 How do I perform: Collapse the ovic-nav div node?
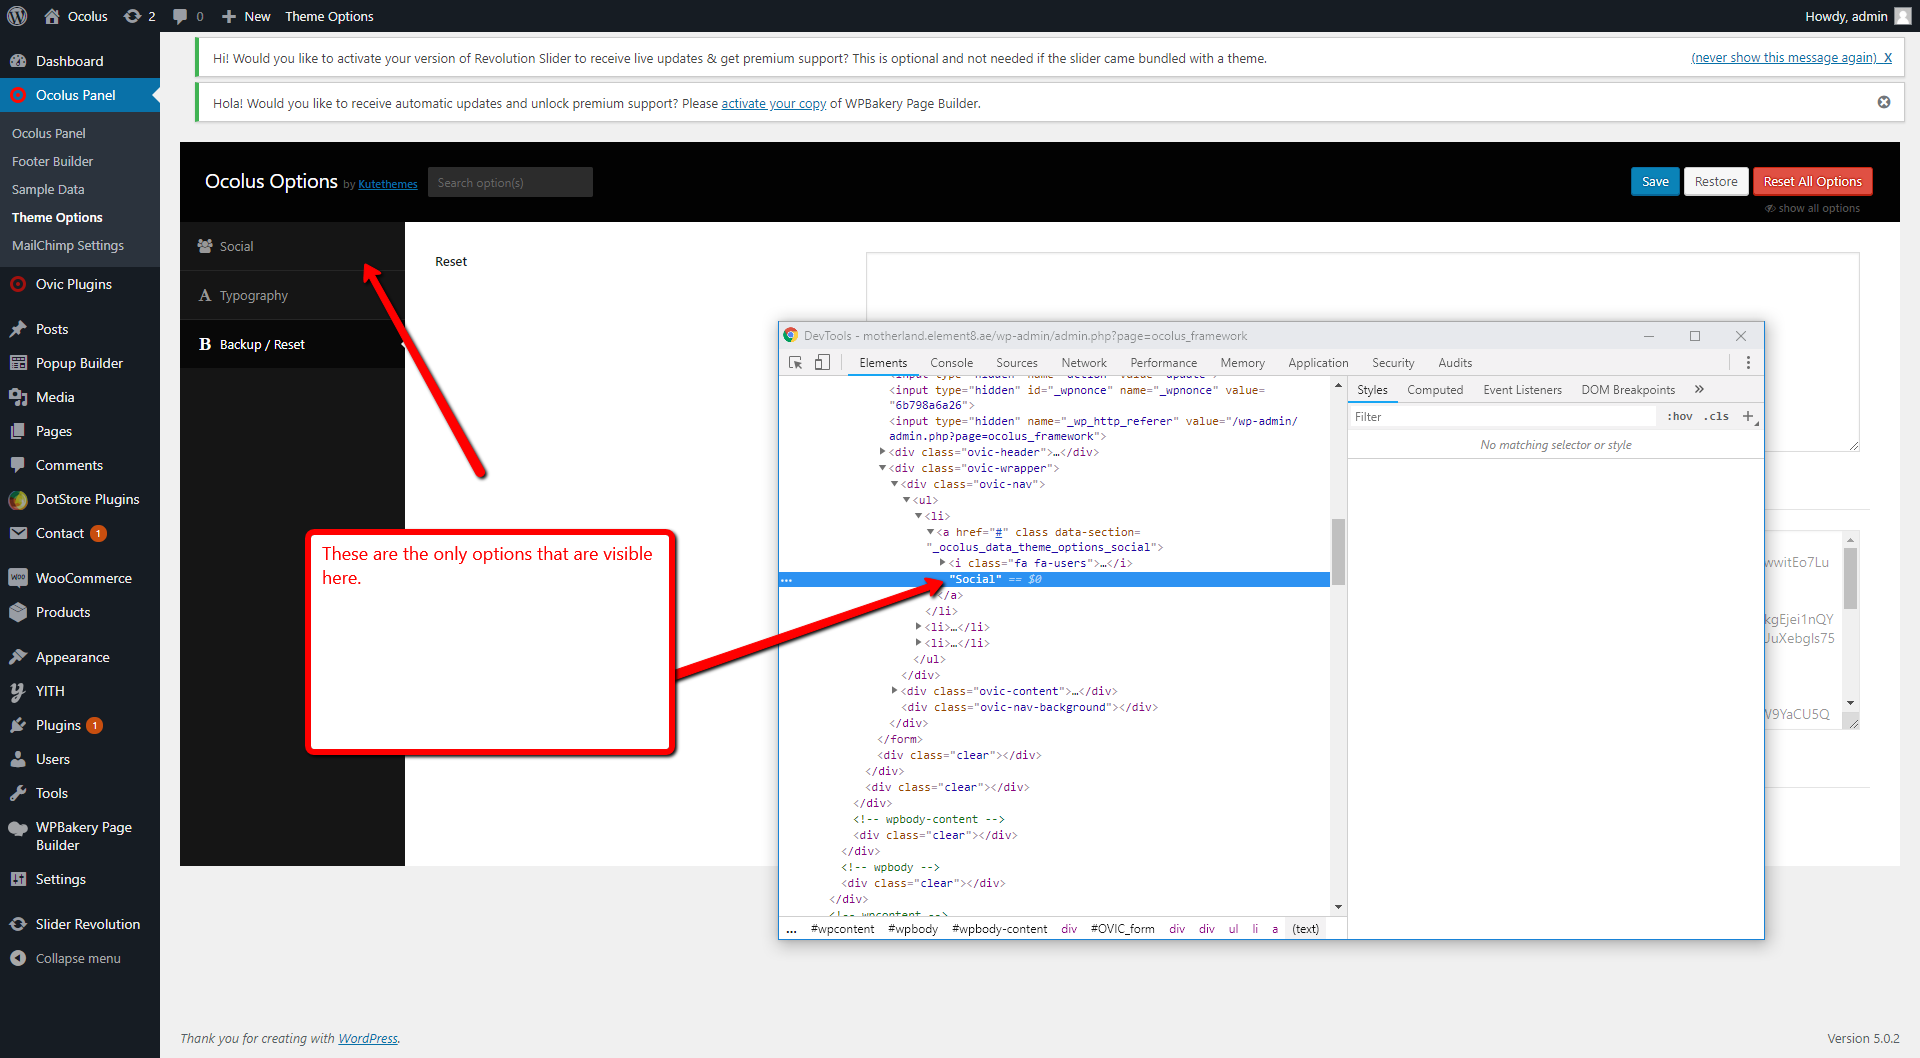point(894,484)
